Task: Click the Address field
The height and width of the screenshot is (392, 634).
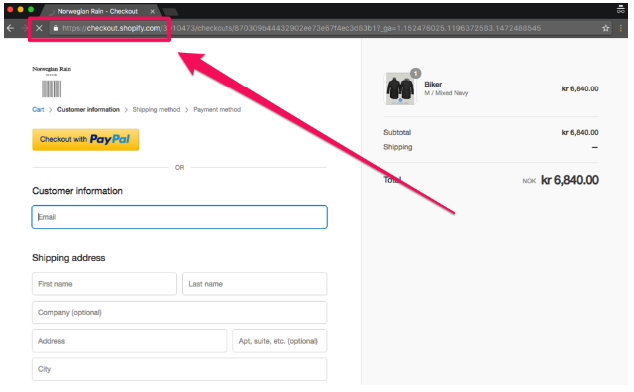Action: pyautogui.click(x=129, y=341)
